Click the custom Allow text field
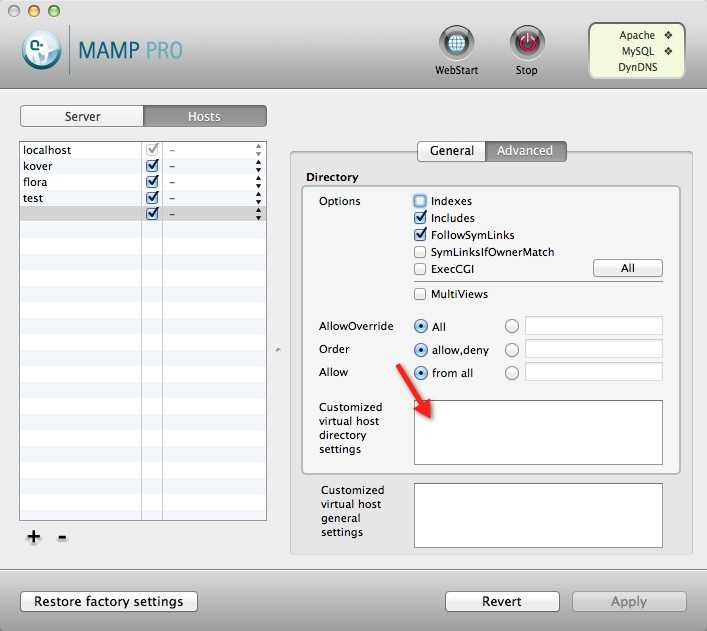707x631 pixels. click(594, 373)
